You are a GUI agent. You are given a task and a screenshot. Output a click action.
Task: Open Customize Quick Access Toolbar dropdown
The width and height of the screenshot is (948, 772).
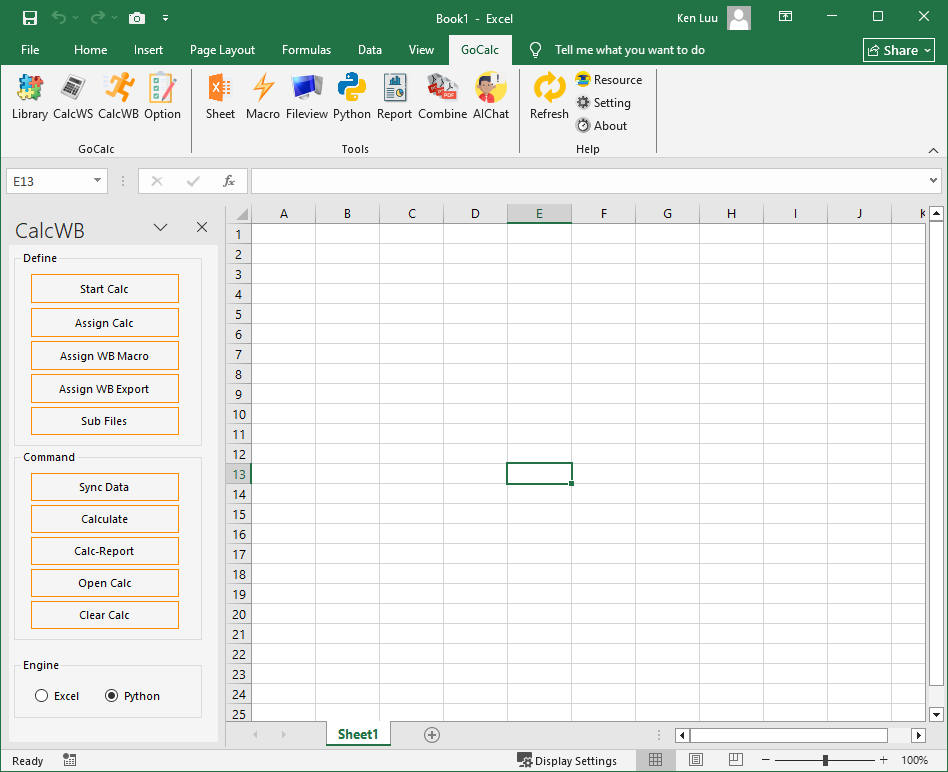tap(165, 18)
